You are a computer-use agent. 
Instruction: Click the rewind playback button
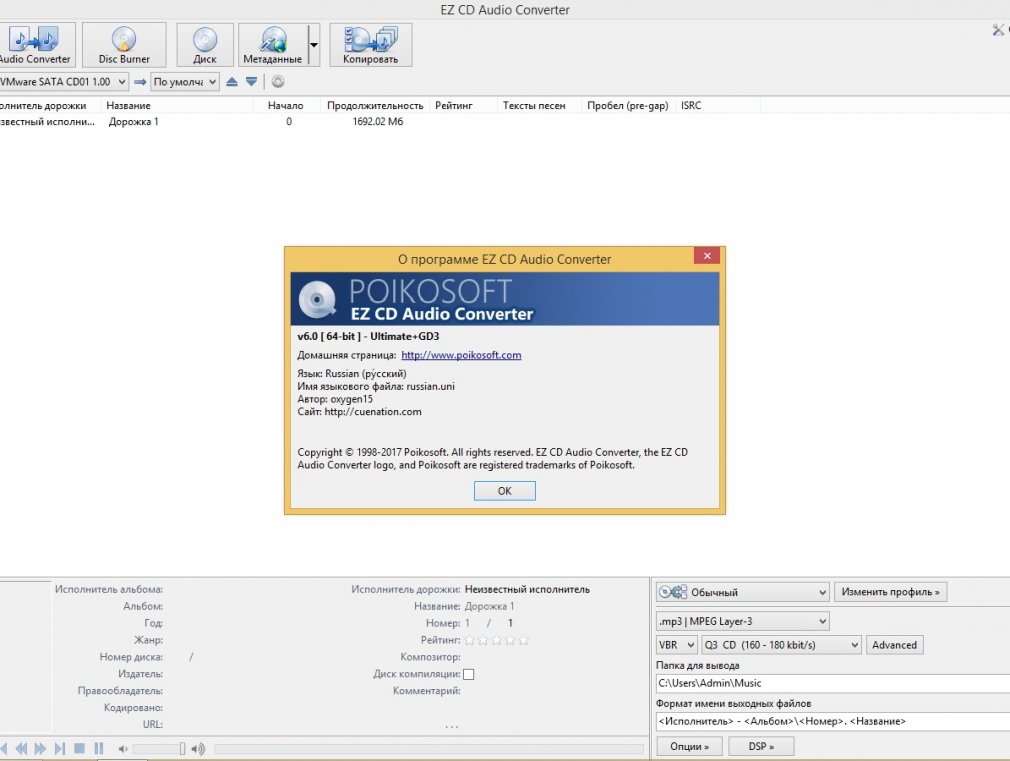[x=21, y=748]
